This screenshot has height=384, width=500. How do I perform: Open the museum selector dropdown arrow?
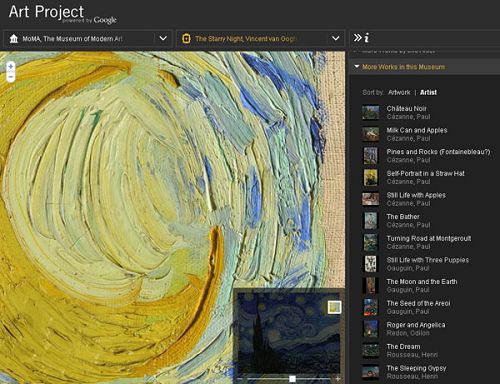163,38
